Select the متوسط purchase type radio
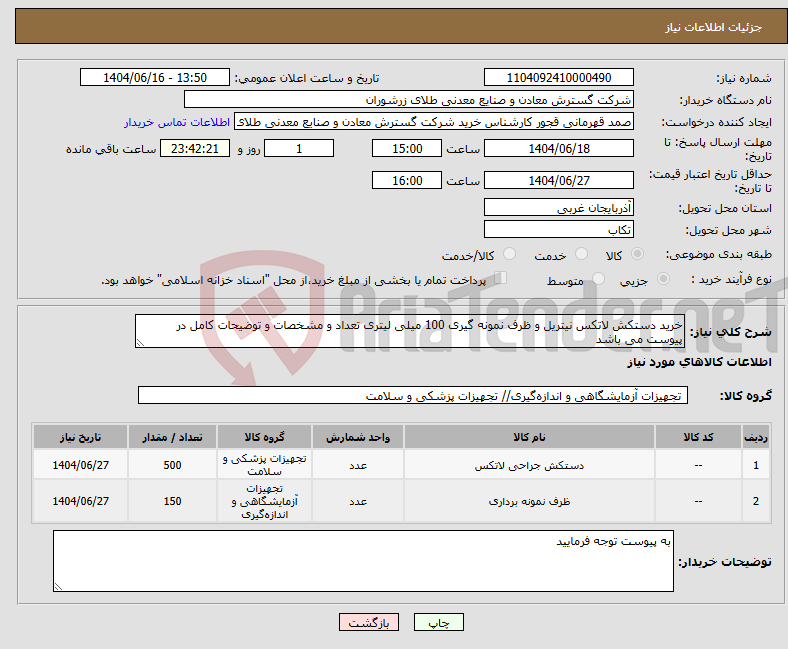The height and width of the screenshot is (649, 788). click(x=598, y=279)
